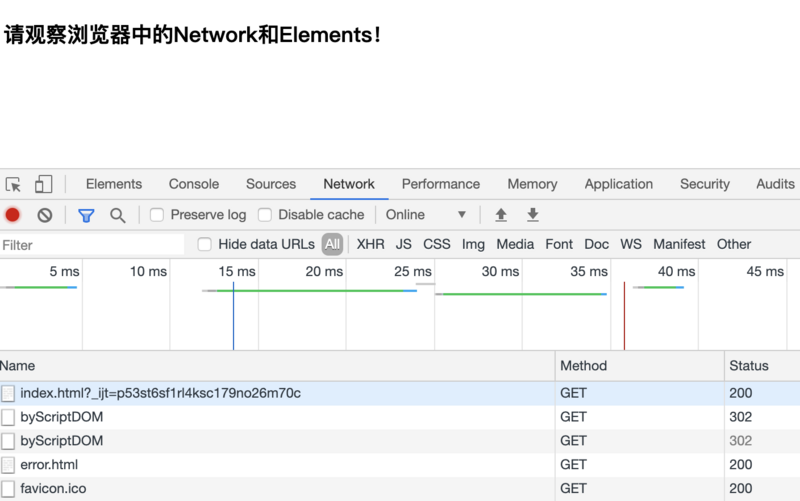Check the Disable cache option
The height and width of the screenshot is (501, 800).
point(265,215)
